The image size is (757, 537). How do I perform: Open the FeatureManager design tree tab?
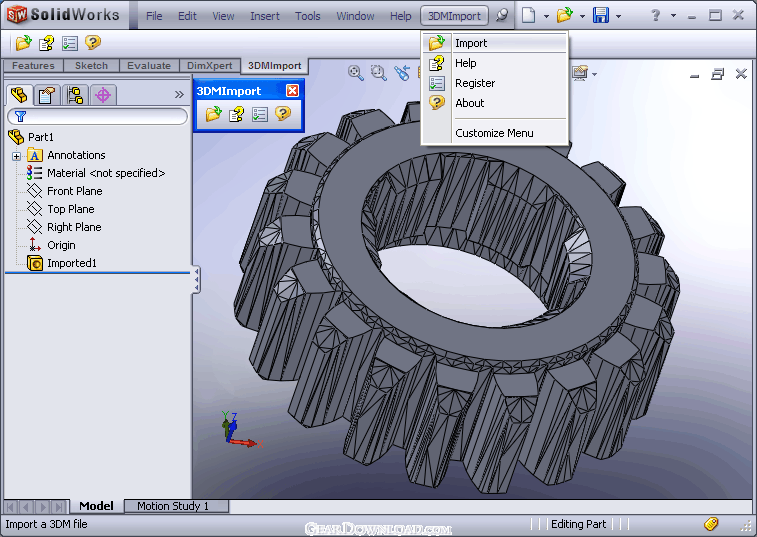click(x=19, y=95)
